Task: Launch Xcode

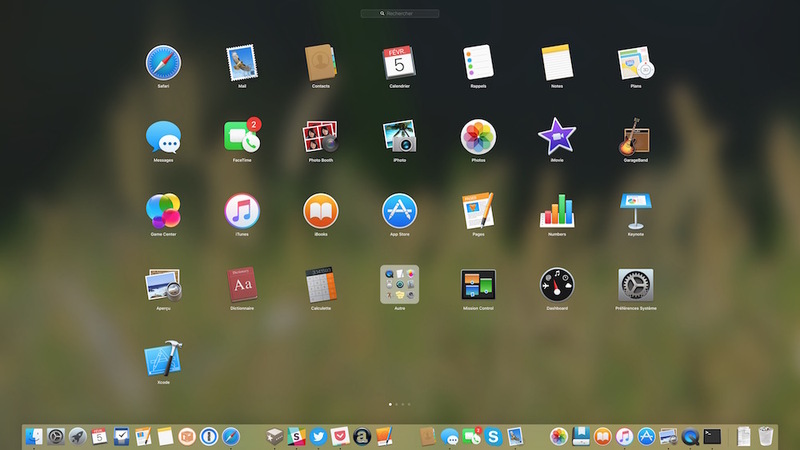Action: point(163,359)
